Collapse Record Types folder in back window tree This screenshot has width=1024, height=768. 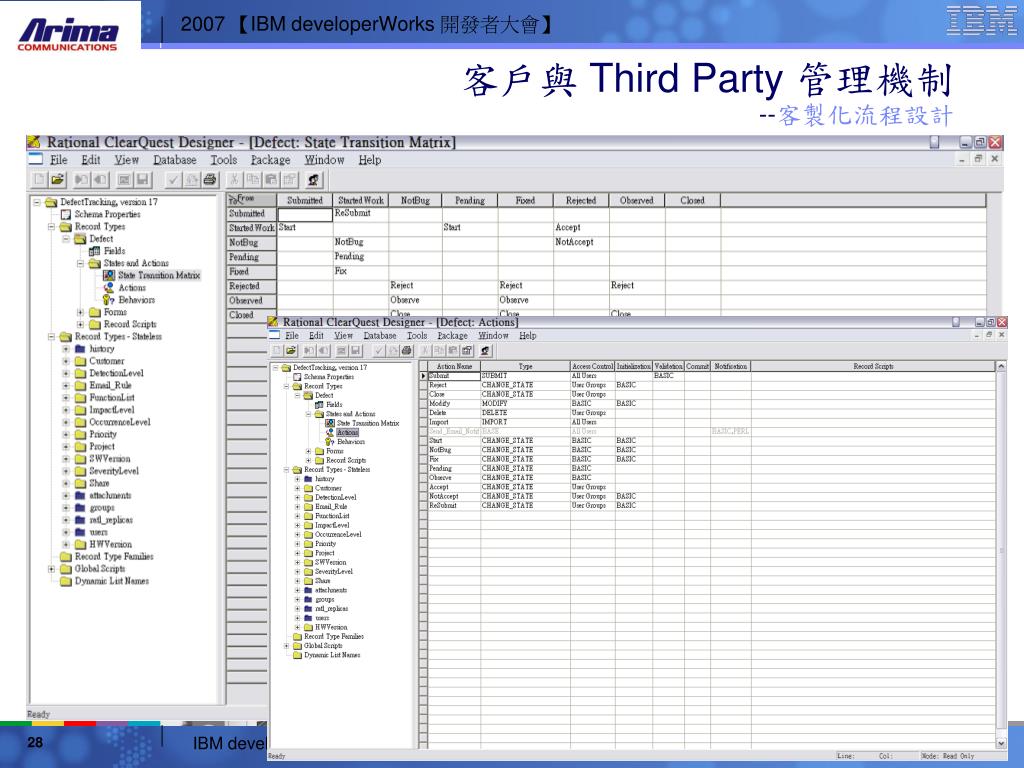point(52,227)
